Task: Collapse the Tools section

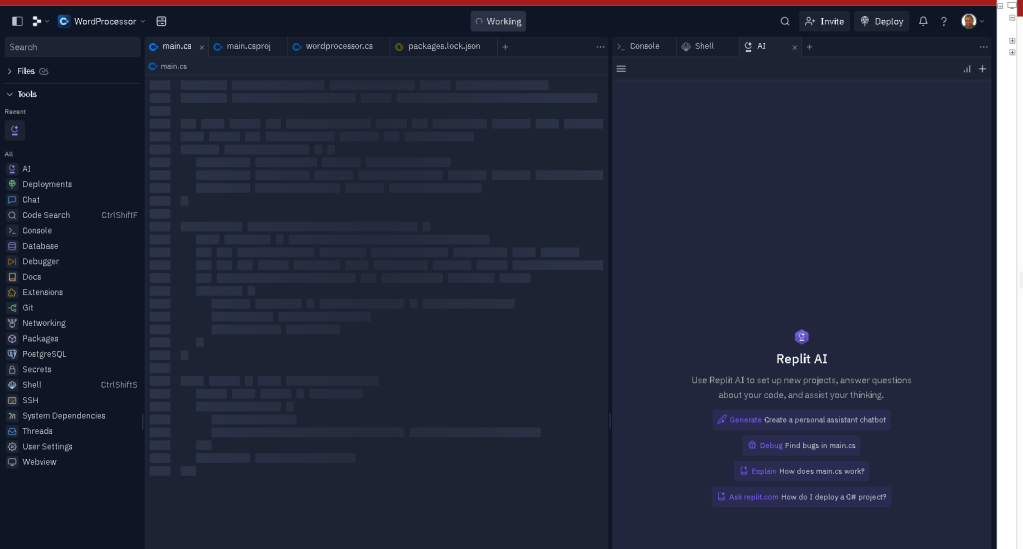Action: coord(22,94)
